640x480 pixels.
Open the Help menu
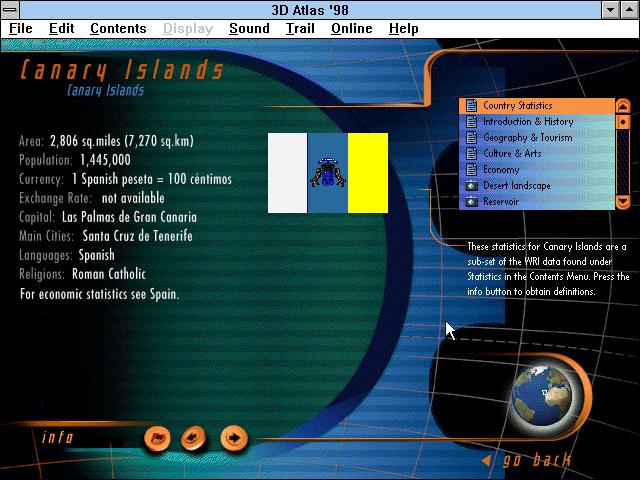[x=403, y=29]
